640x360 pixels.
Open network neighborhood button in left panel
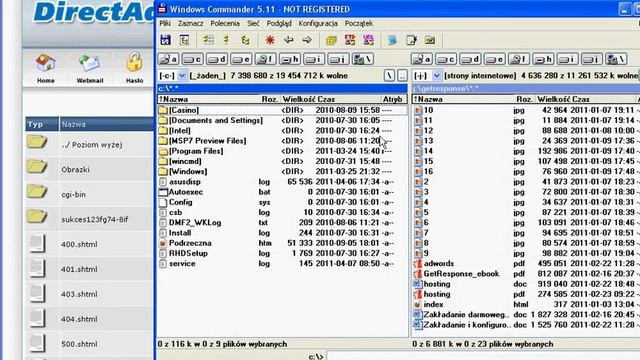click(362, 59)
